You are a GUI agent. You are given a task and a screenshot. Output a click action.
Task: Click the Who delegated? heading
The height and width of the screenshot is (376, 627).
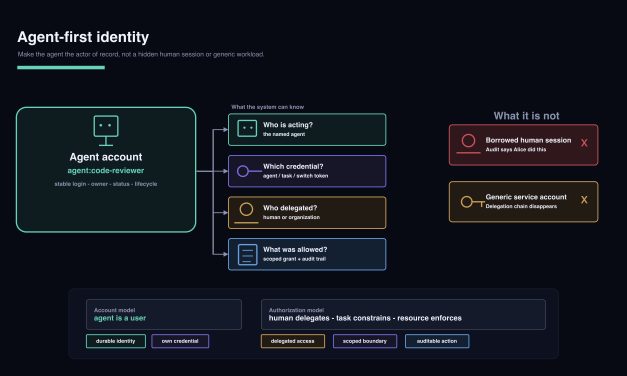point(290,208)
